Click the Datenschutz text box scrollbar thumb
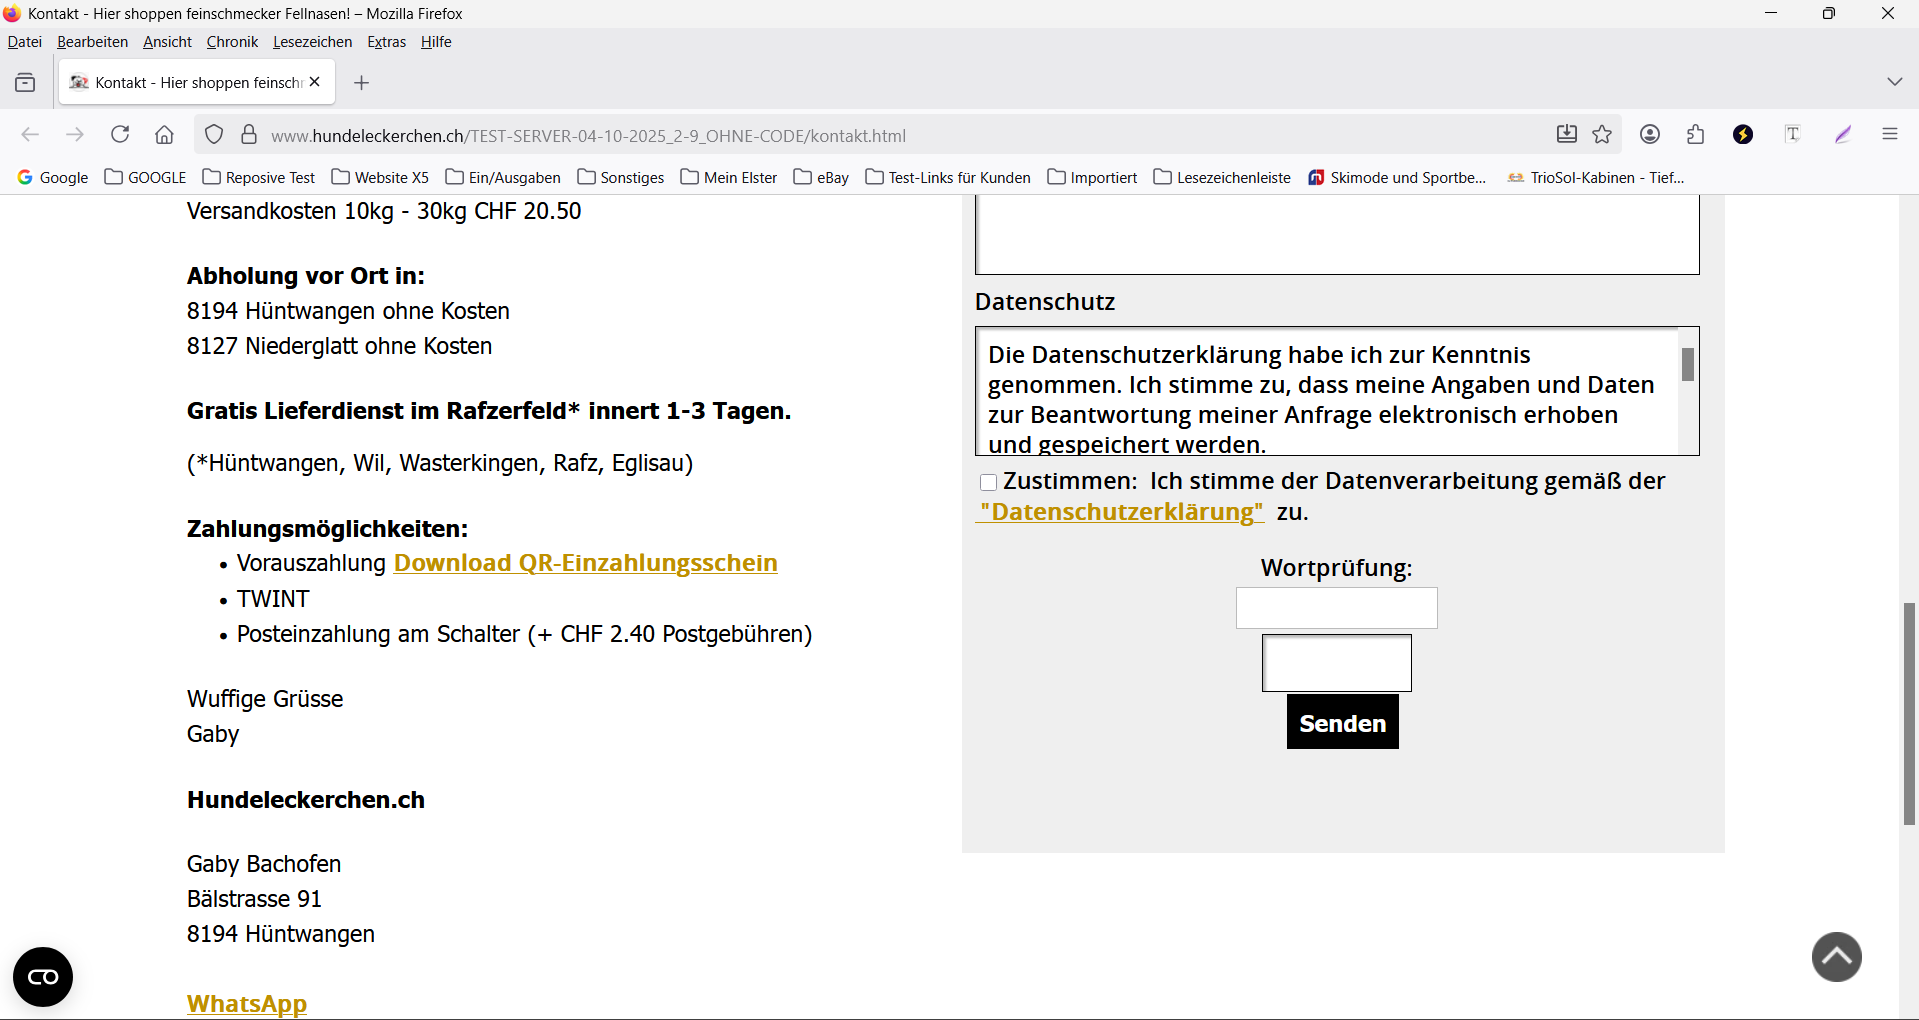 coord(1687,365)
